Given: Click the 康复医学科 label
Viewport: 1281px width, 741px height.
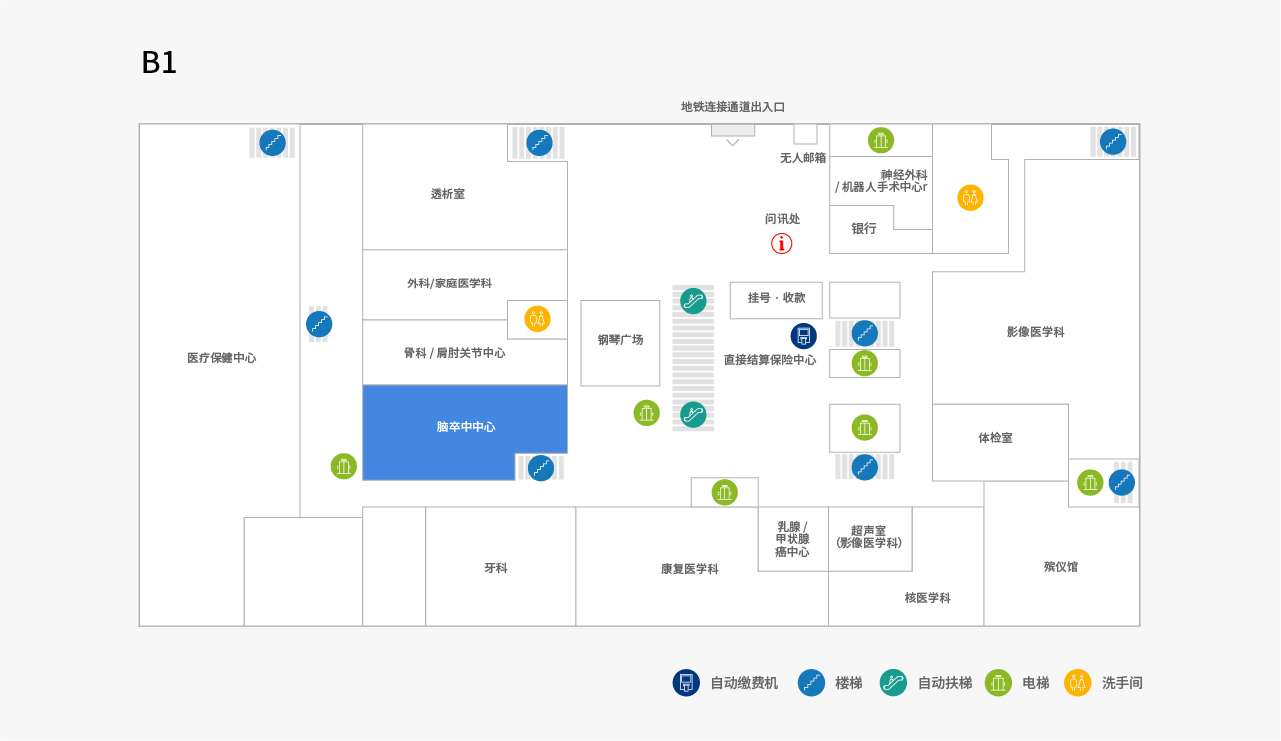Looking at the screenshot, I should click(x=690, y=569).
